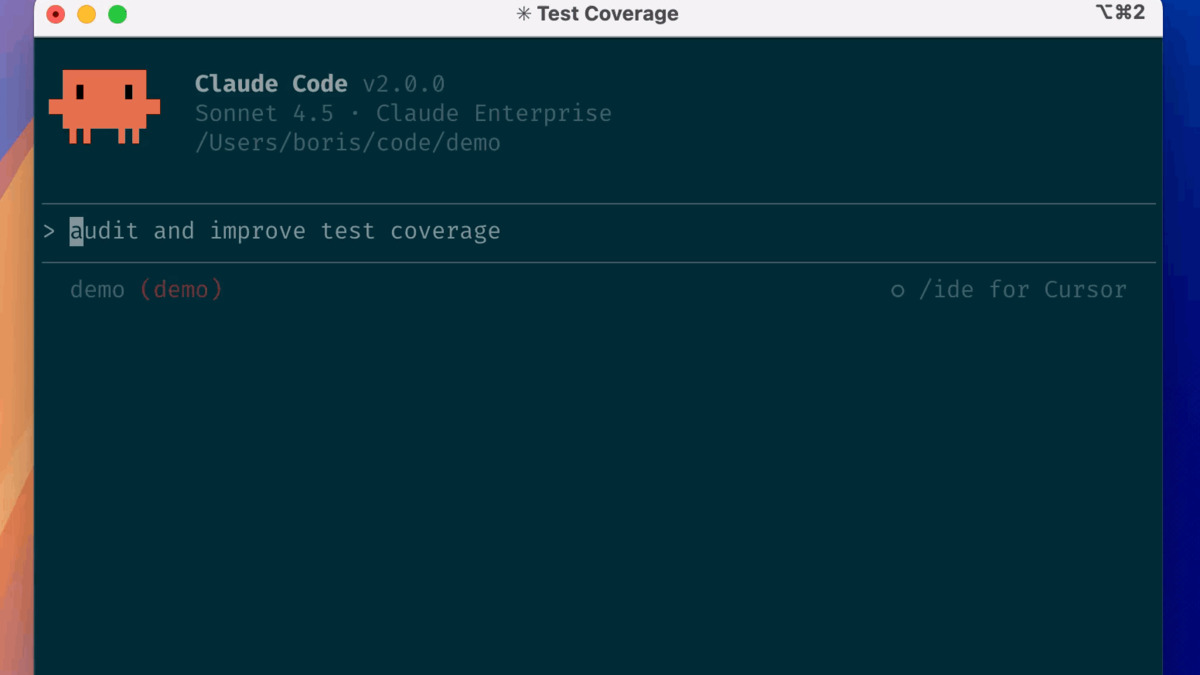Click inside the audit and improve prompt input
The width and height of the screenshot is (1200, 675).
290,231
